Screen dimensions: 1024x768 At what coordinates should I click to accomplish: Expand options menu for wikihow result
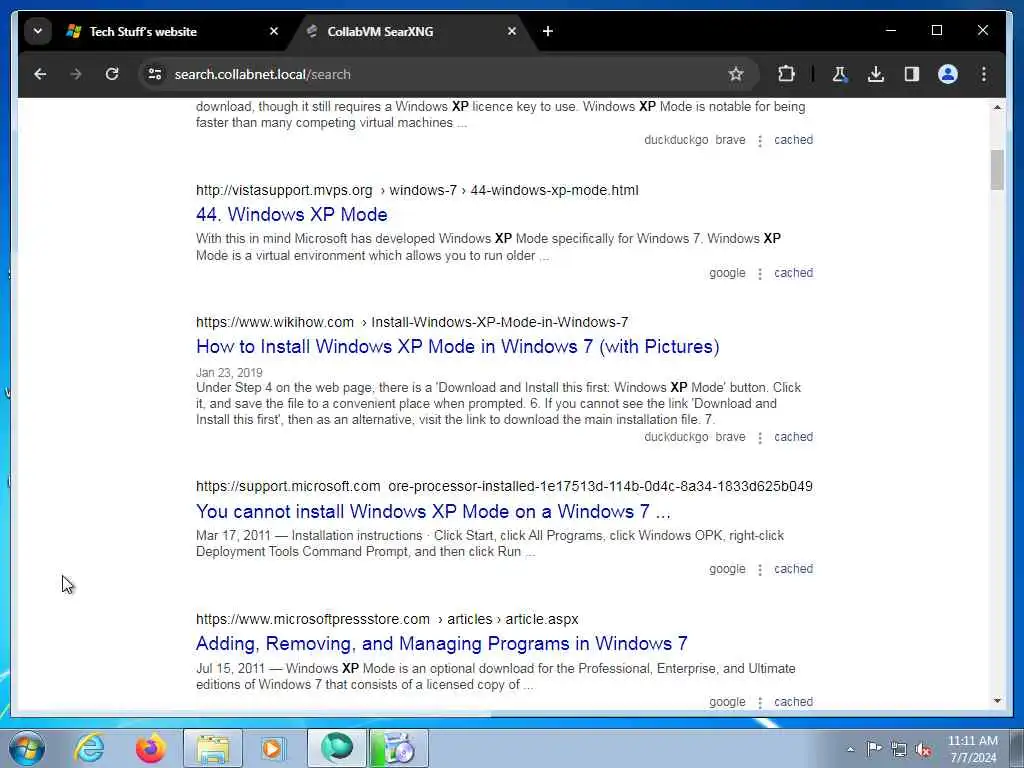point(760,438)
